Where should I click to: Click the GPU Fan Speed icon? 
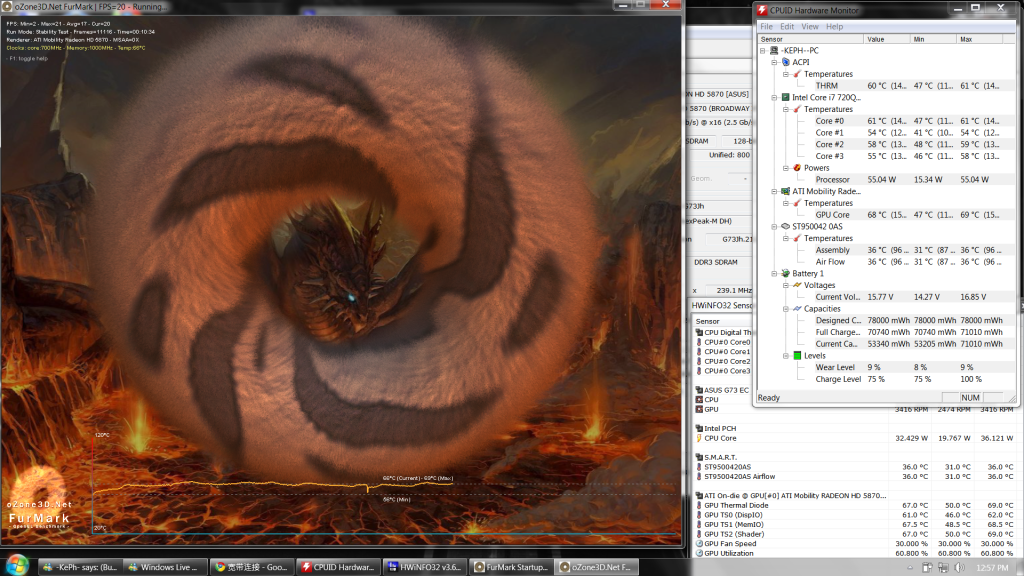699,543
